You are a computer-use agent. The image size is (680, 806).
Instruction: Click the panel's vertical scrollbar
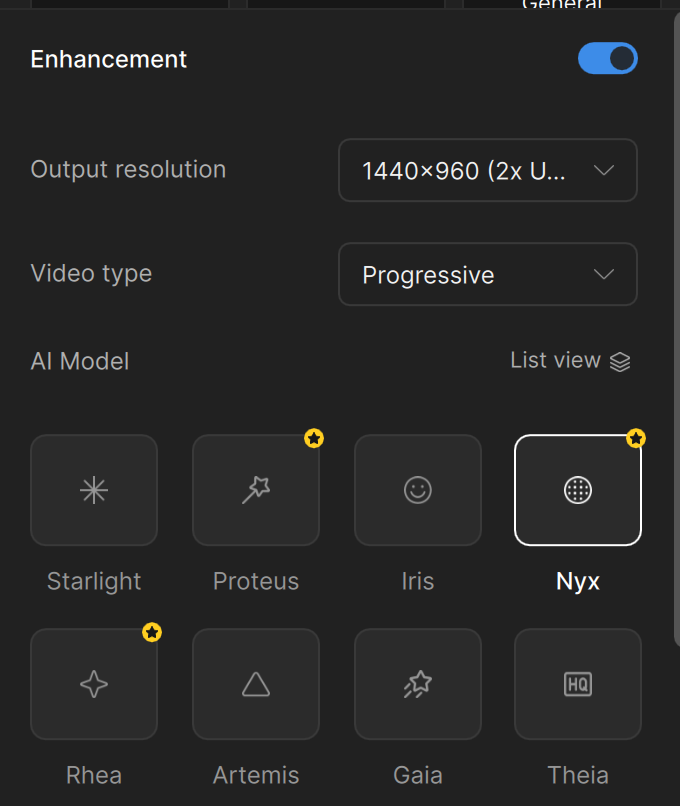pos(676,320)
